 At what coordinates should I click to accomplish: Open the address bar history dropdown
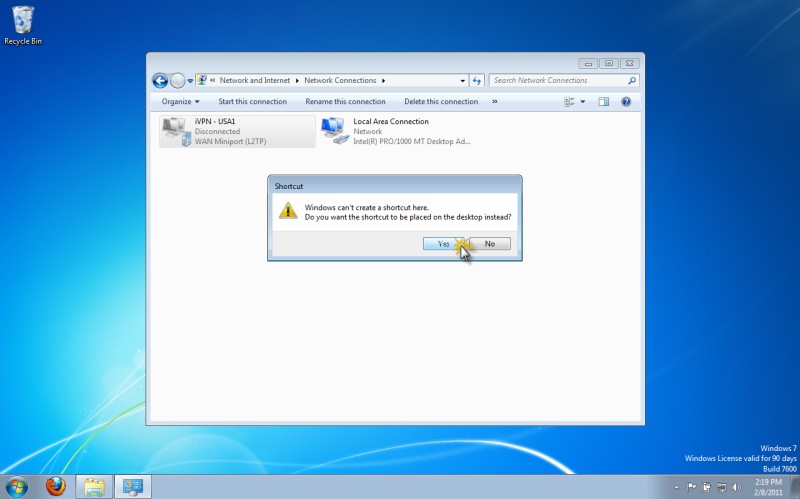click(462, 81)
